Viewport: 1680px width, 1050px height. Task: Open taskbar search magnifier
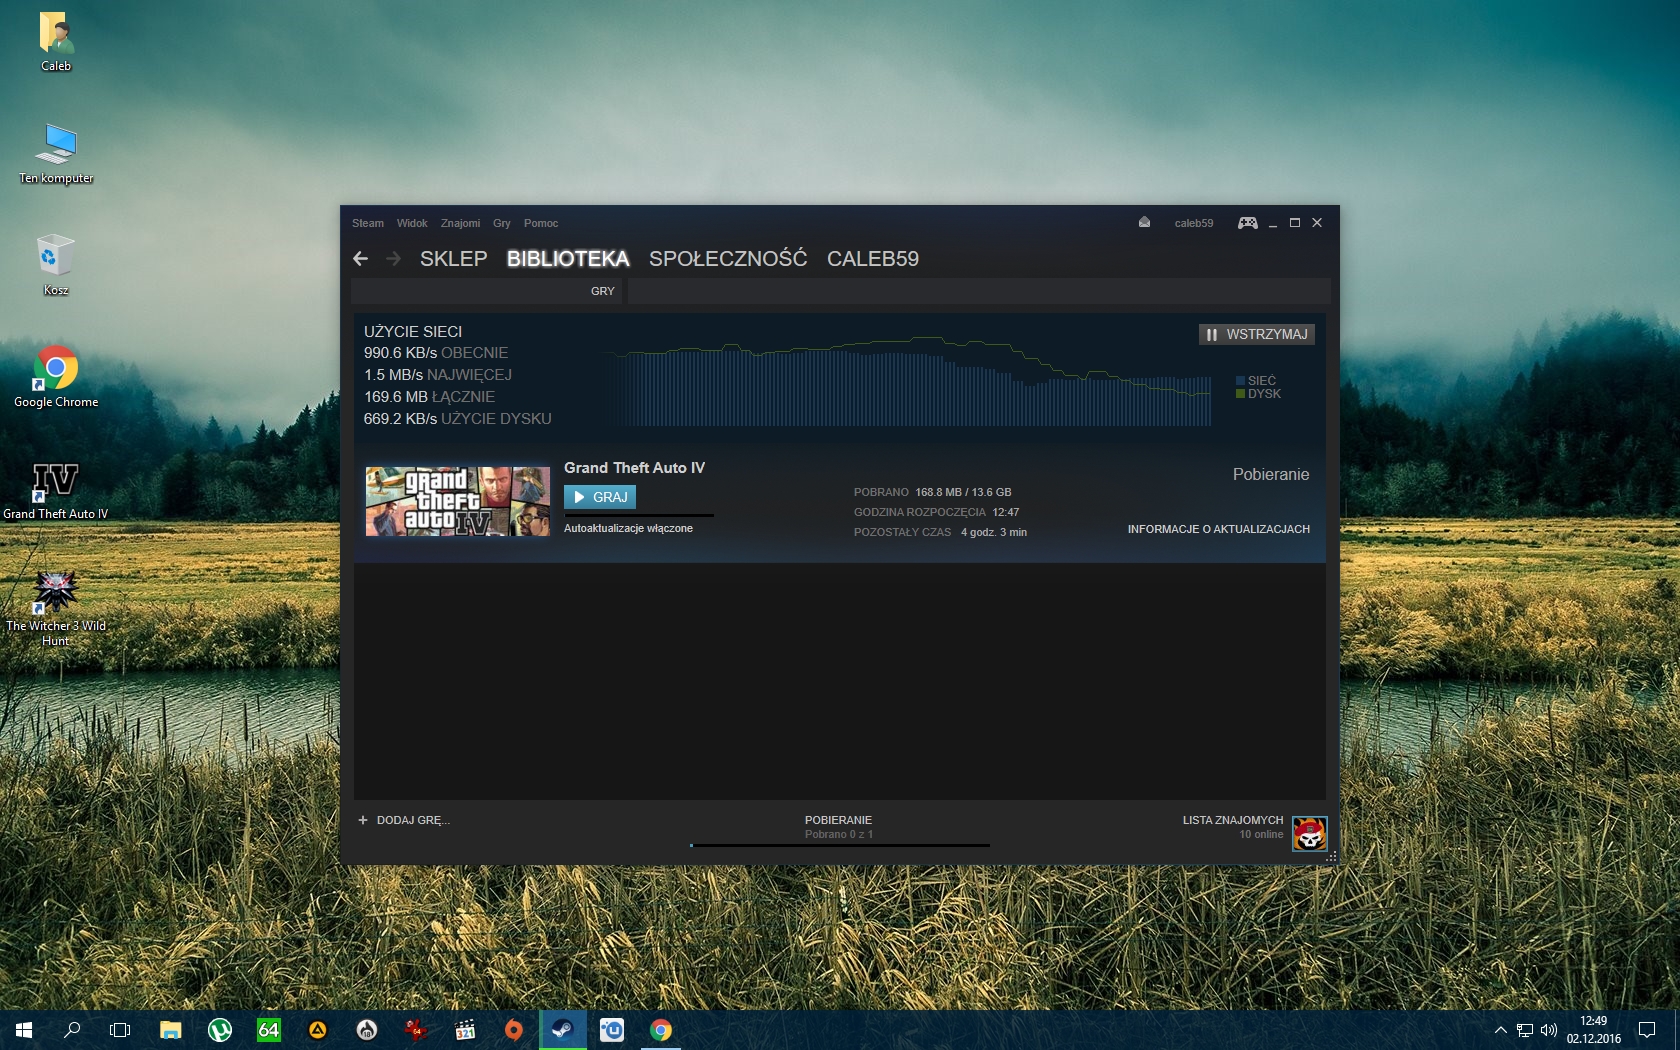[x=72, y=1030]
